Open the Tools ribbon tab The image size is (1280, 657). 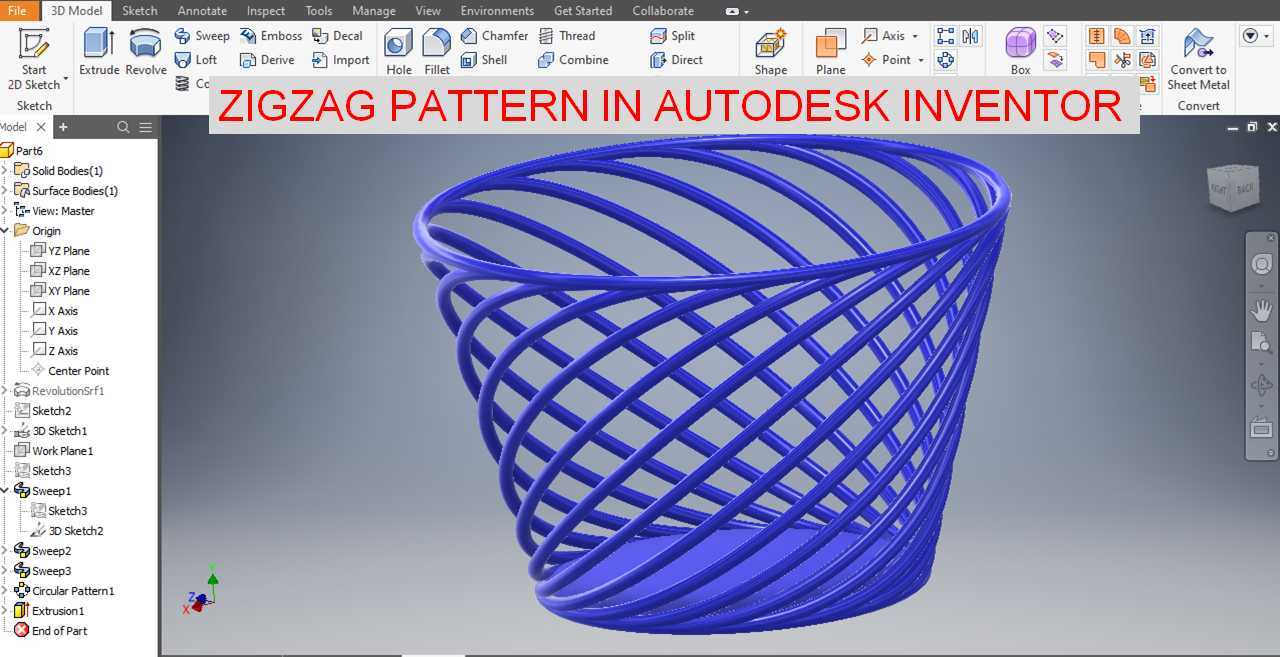point(319,11)
